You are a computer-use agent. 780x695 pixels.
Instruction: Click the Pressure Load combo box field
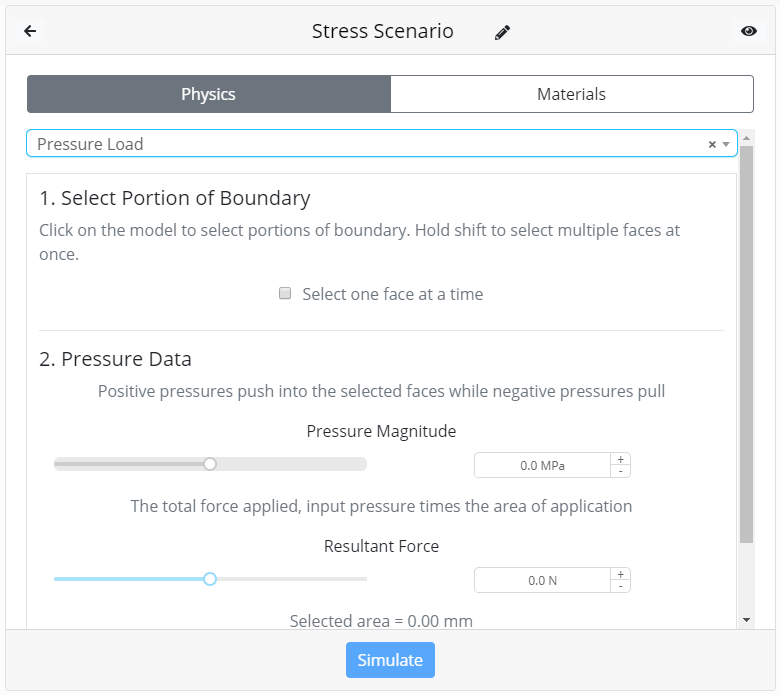point(382,144)
